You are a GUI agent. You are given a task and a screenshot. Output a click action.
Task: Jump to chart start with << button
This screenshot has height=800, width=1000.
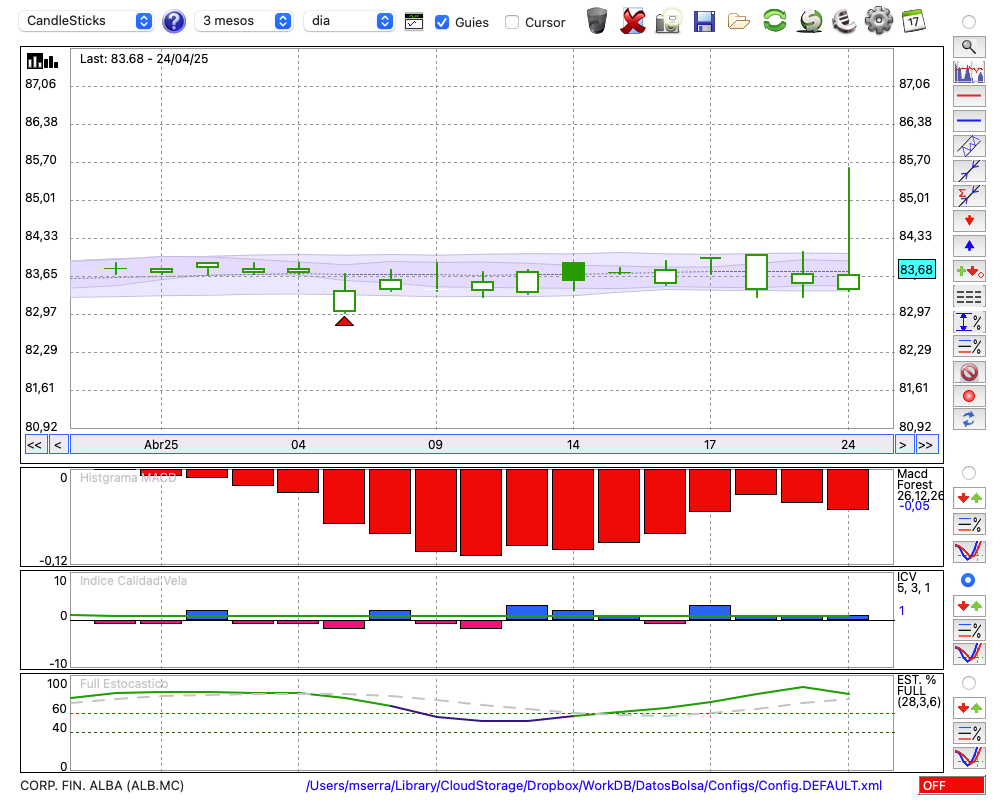pos(34,445)
